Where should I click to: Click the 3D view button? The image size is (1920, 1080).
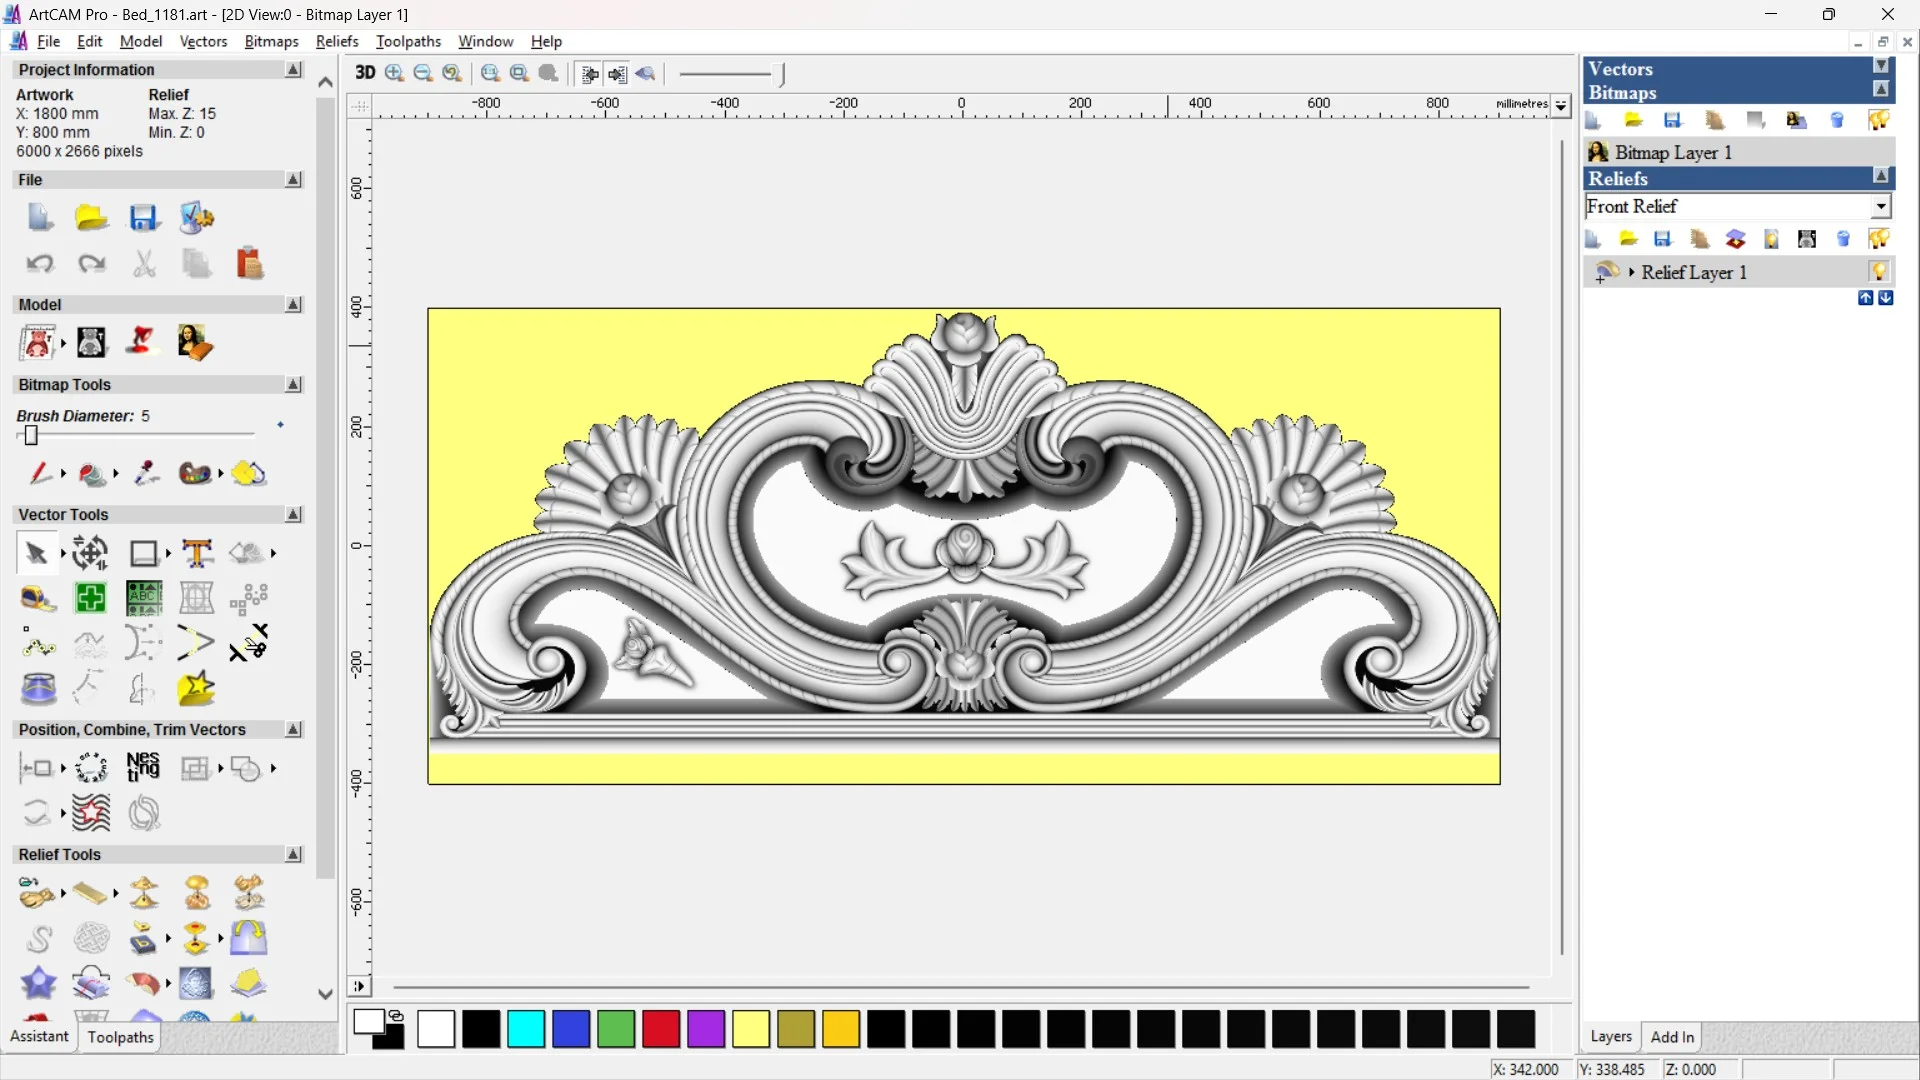(x=365, y=73)
